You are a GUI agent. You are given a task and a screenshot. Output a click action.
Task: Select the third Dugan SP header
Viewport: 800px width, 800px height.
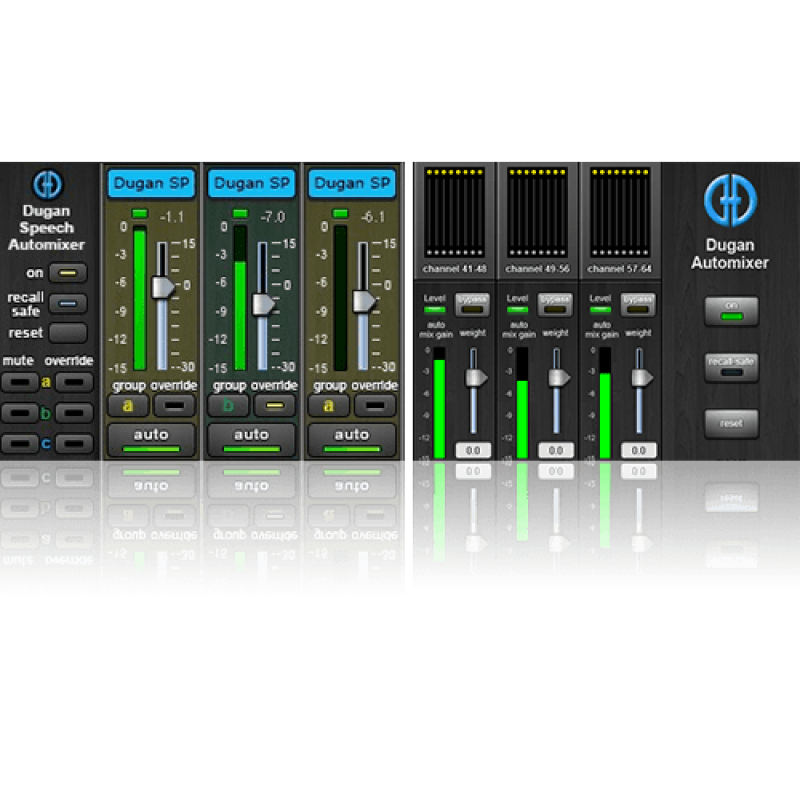(x=351, y=183)
